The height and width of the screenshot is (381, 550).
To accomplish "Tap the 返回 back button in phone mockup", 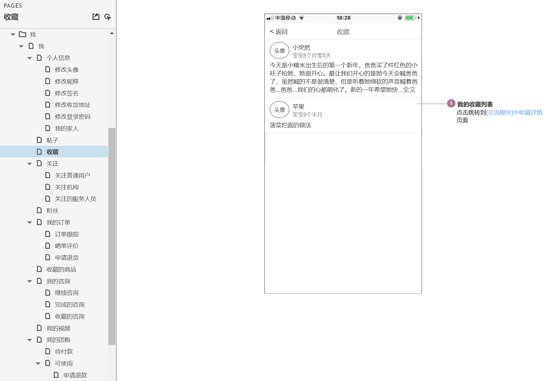I will [x=279, y=32].
